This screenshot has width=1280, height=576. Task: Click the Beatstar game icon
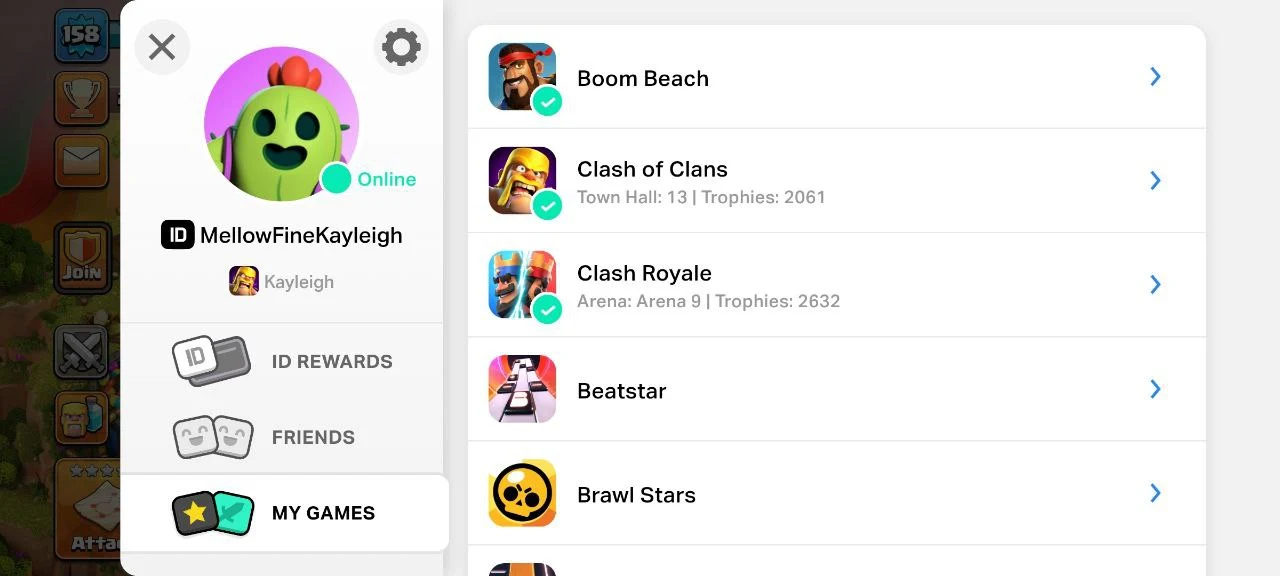click(522, 389)
